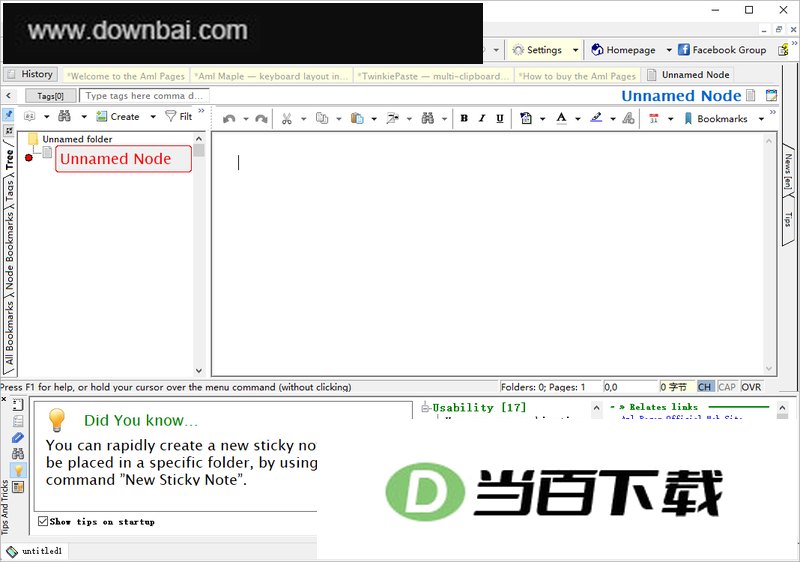Switch to the Welcome to the Aml Pages tab
This screenshot has width=800, height=562.
tap(126, 76)
